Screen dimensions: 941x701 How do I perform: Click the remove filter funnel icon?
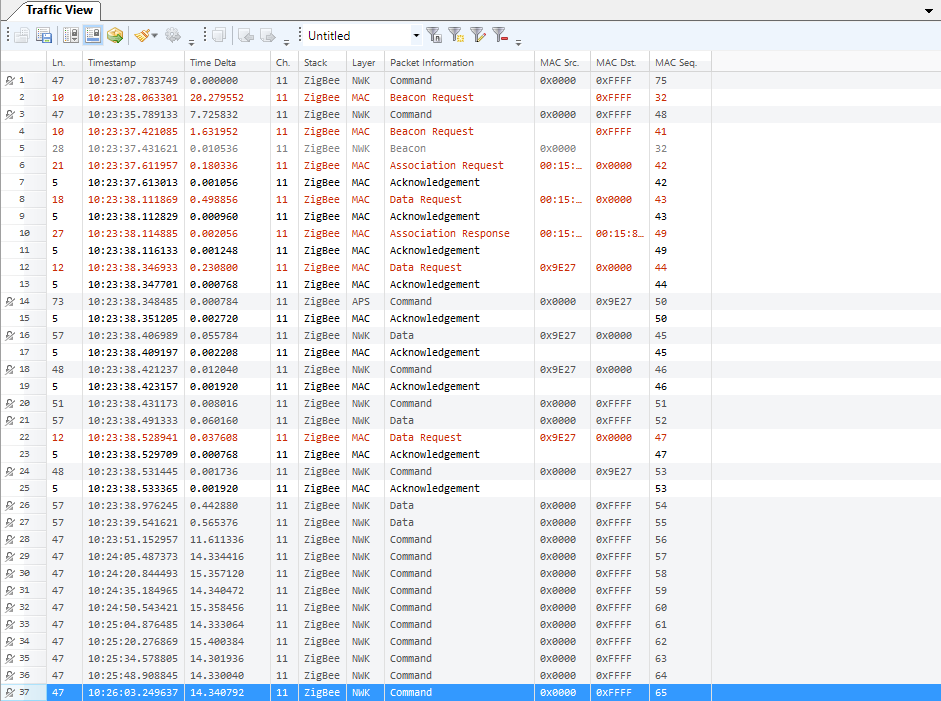click(500, 35)
